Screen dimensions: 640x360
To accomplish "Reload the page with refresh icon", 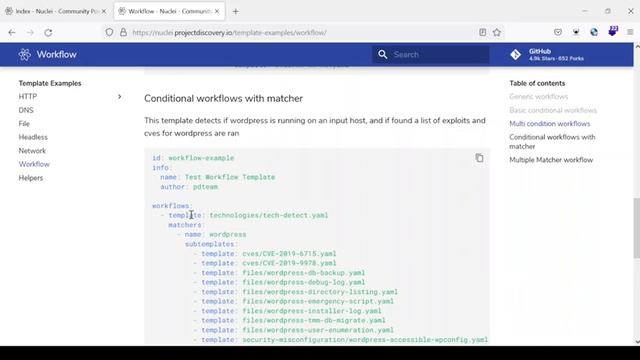I will (x=48, y=33).
